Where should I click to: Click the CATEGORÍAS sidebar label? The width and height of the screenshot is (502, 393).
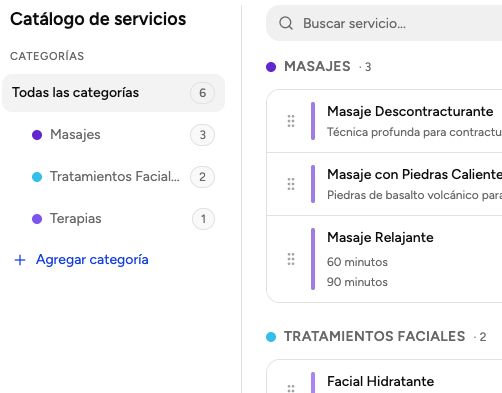coord(47,56)
